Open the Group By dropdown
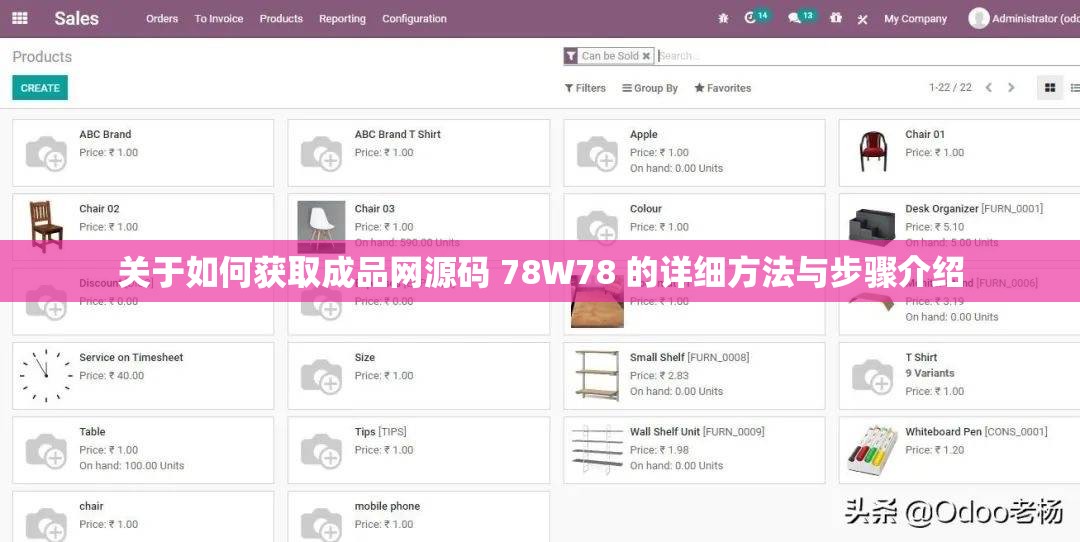Viewport: 1080px width, 542px height. pyautogui.click(x=650, y=88)
